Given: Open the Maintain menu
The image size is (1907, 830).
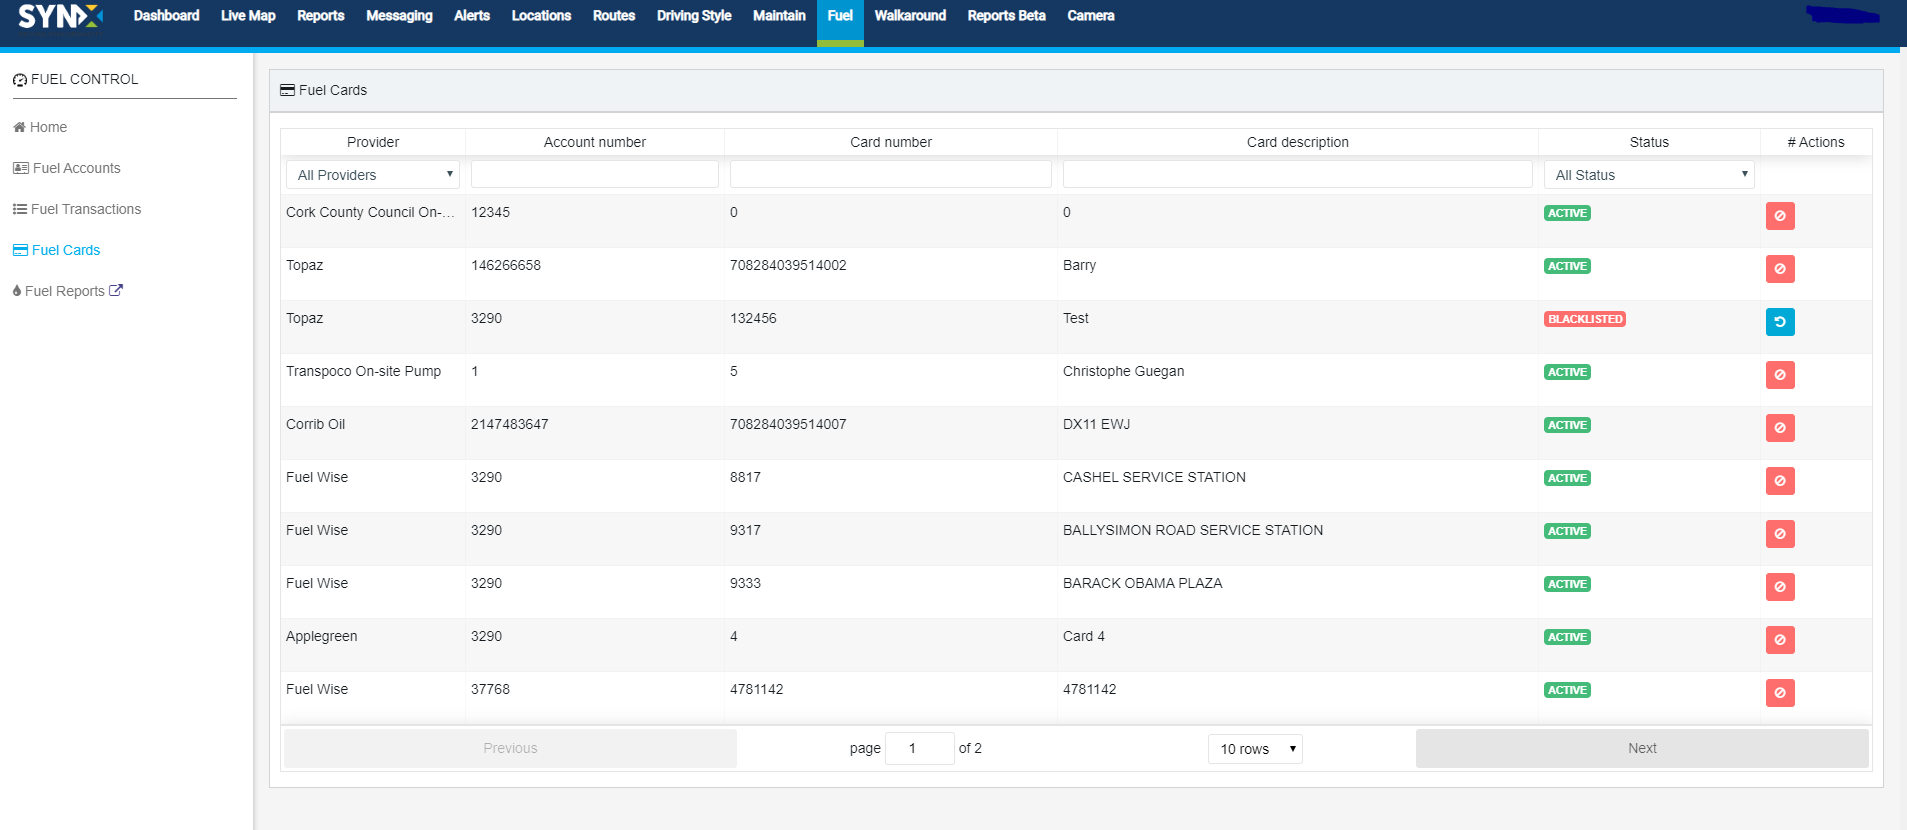Looking at the screenshot, I should (779, 16).
